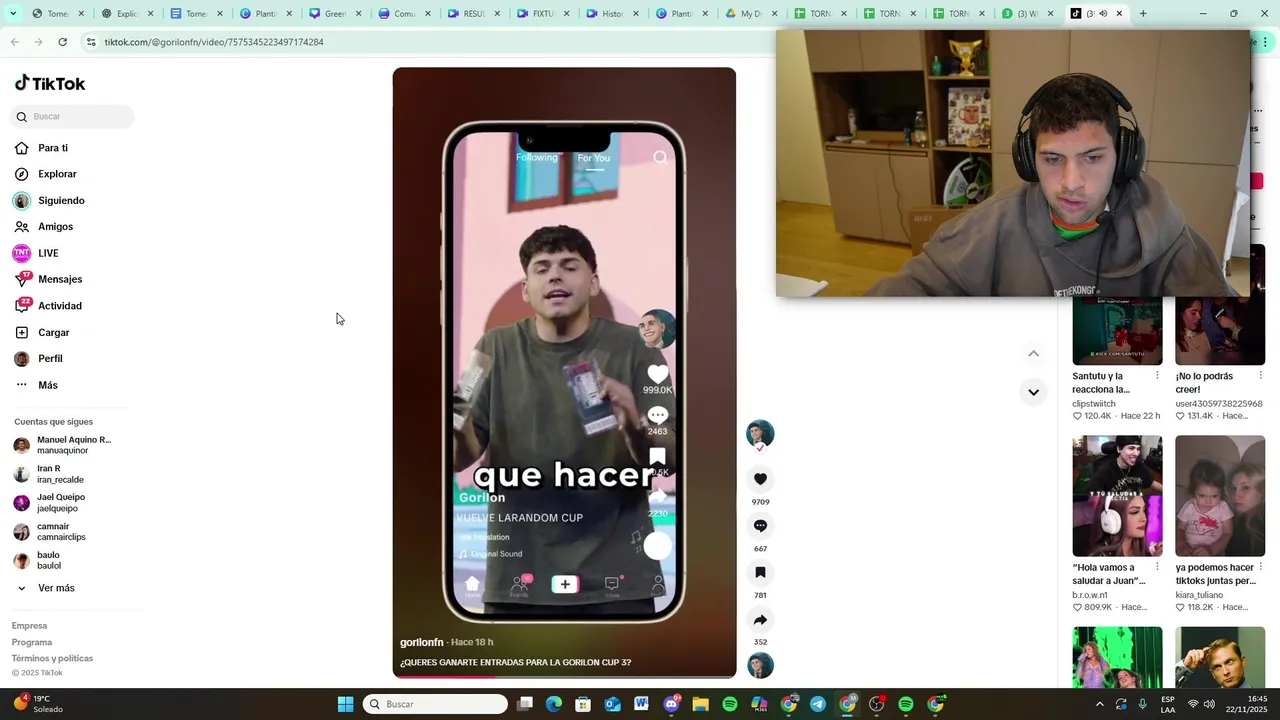Screen dimensions: 1280x720
Task: Switch to the "Green" browser tab
Action: coord(335,14)
